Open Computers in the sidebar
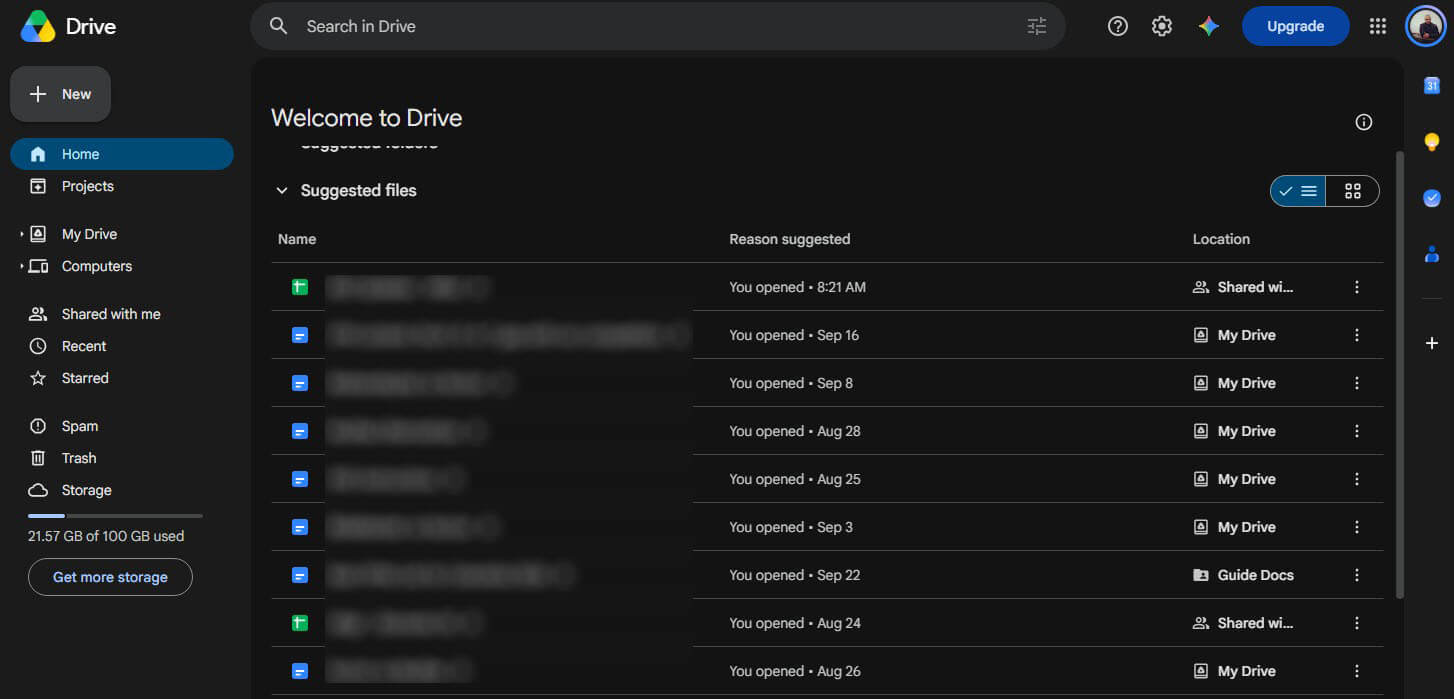This screenshot has width=1454, height=699. point(122,266)
